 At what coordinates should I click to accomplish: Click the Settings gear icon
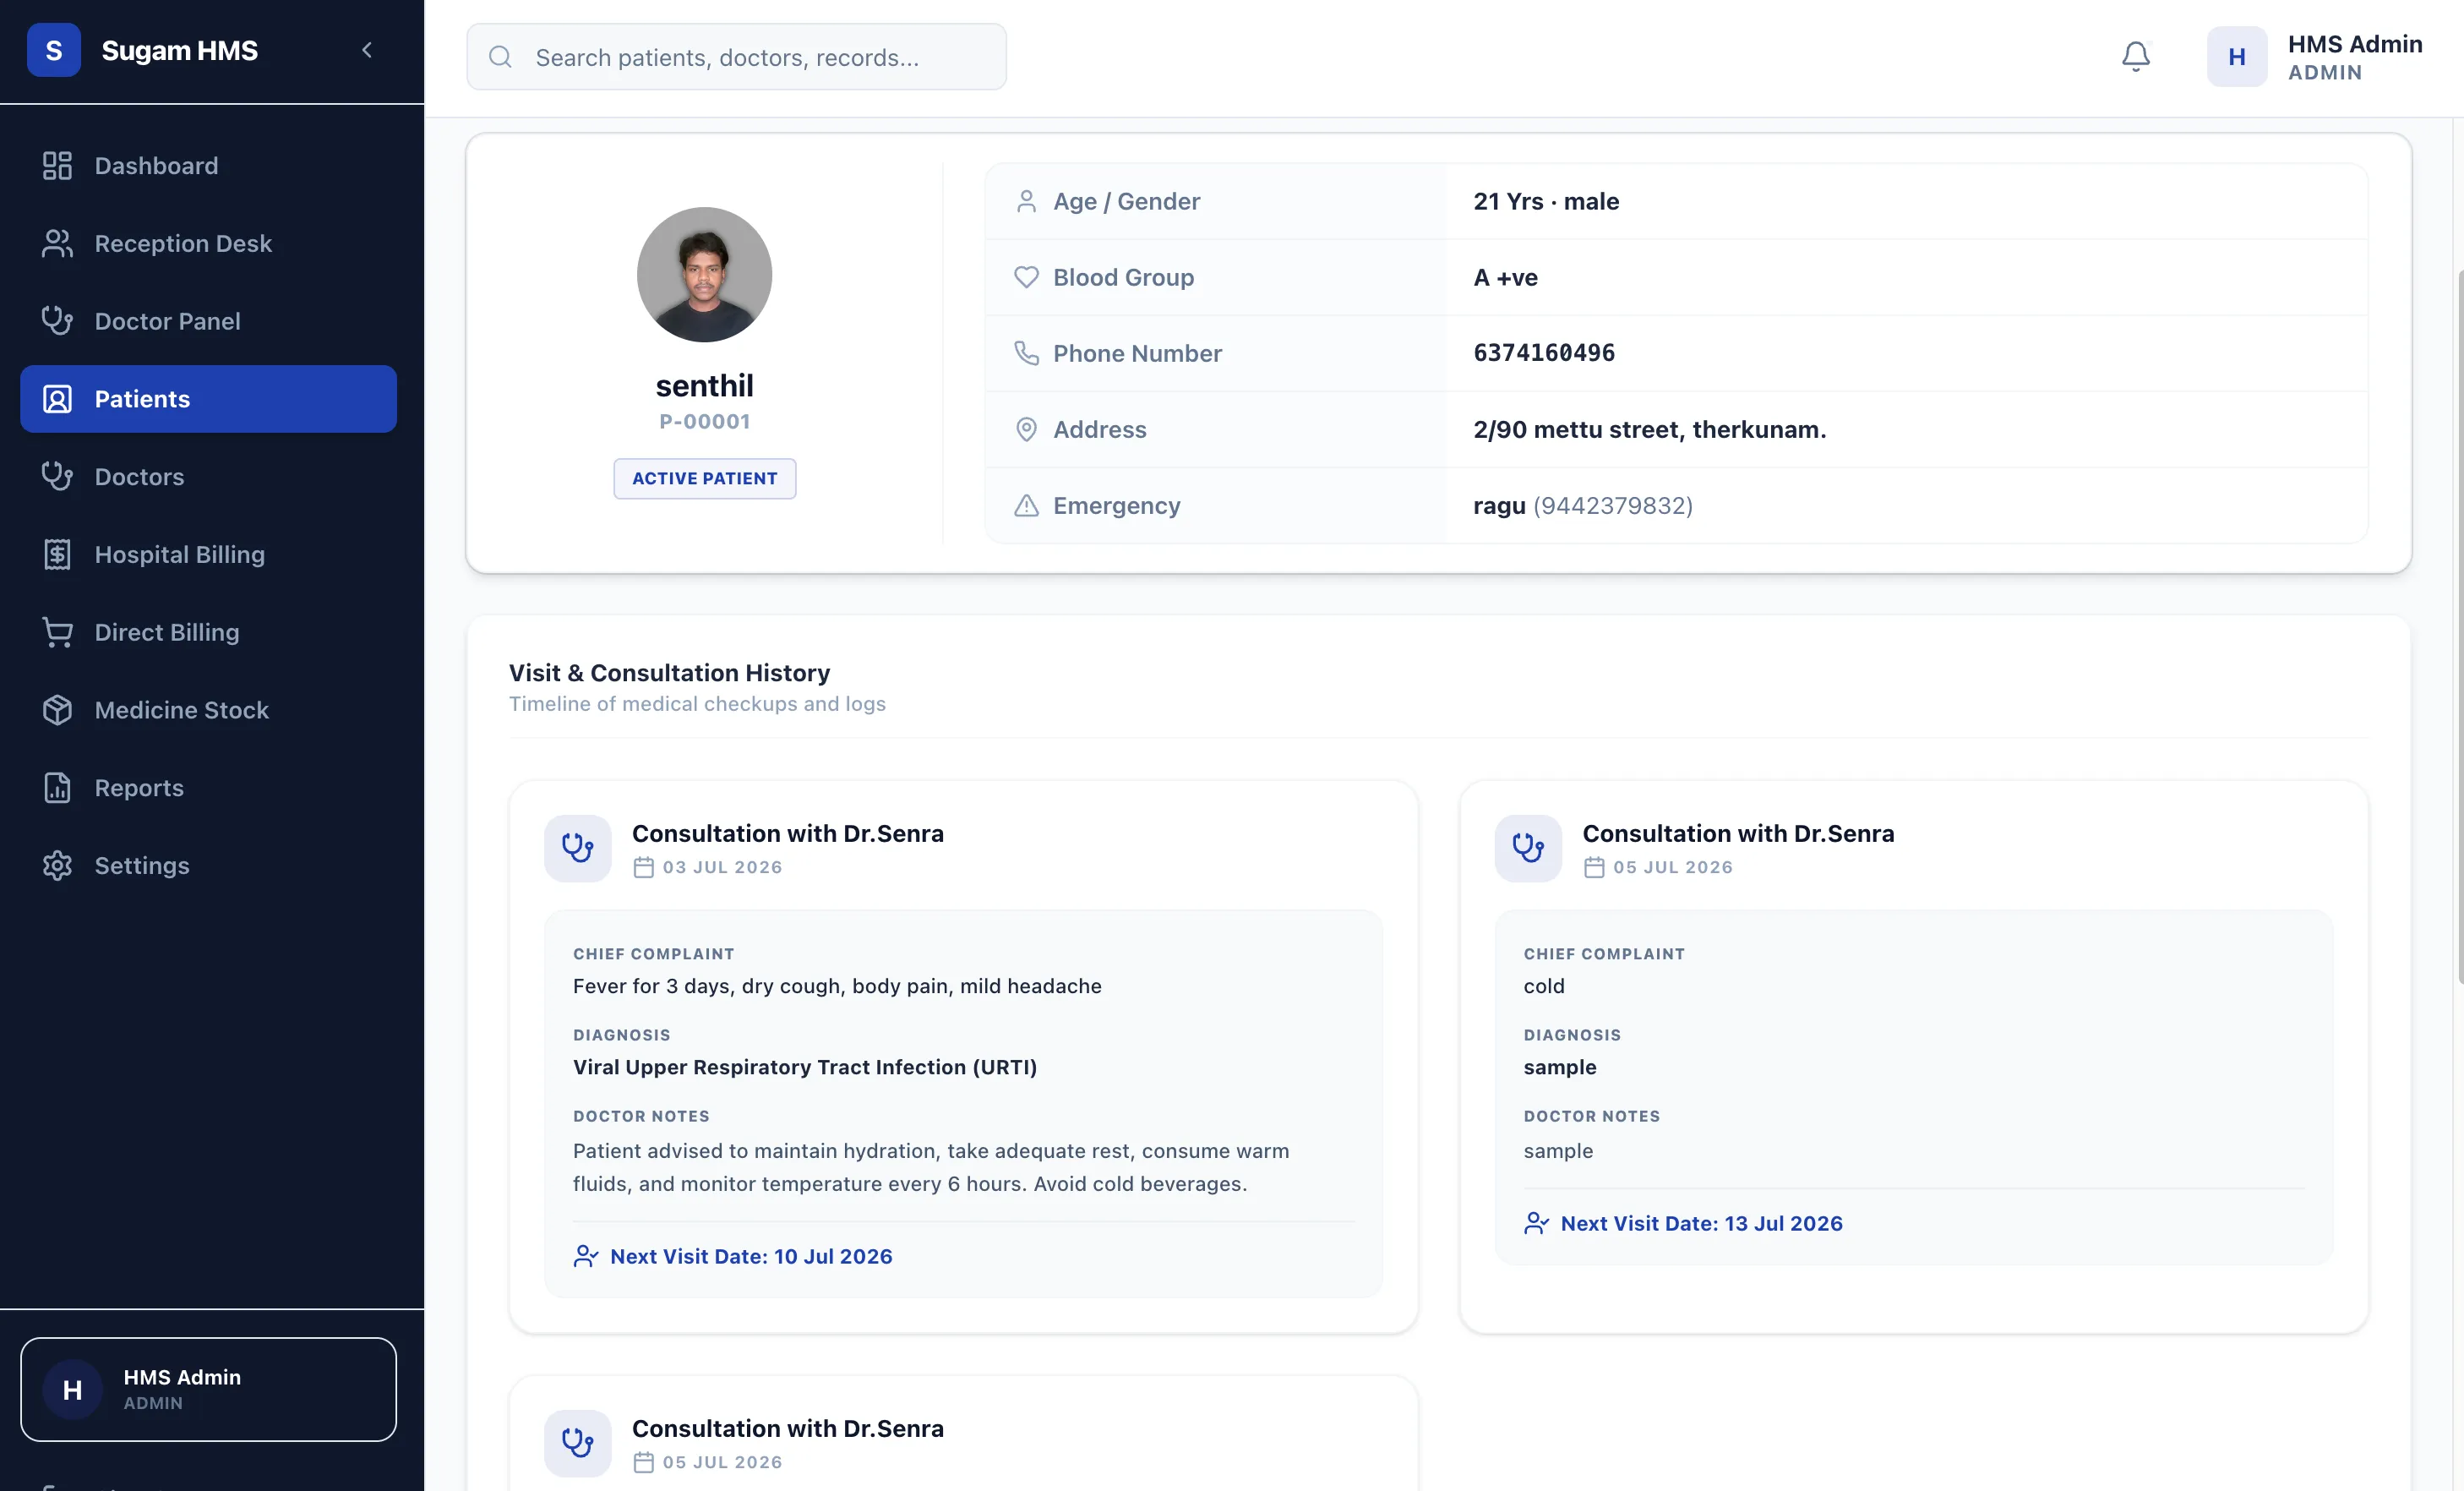tap(57, 865)
